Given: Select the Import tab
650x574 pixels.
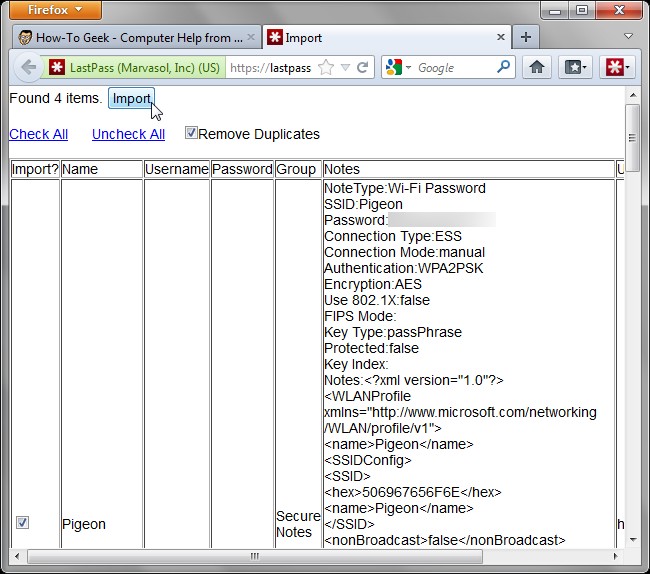Looking at the screenshot, I should coord(387,37).
